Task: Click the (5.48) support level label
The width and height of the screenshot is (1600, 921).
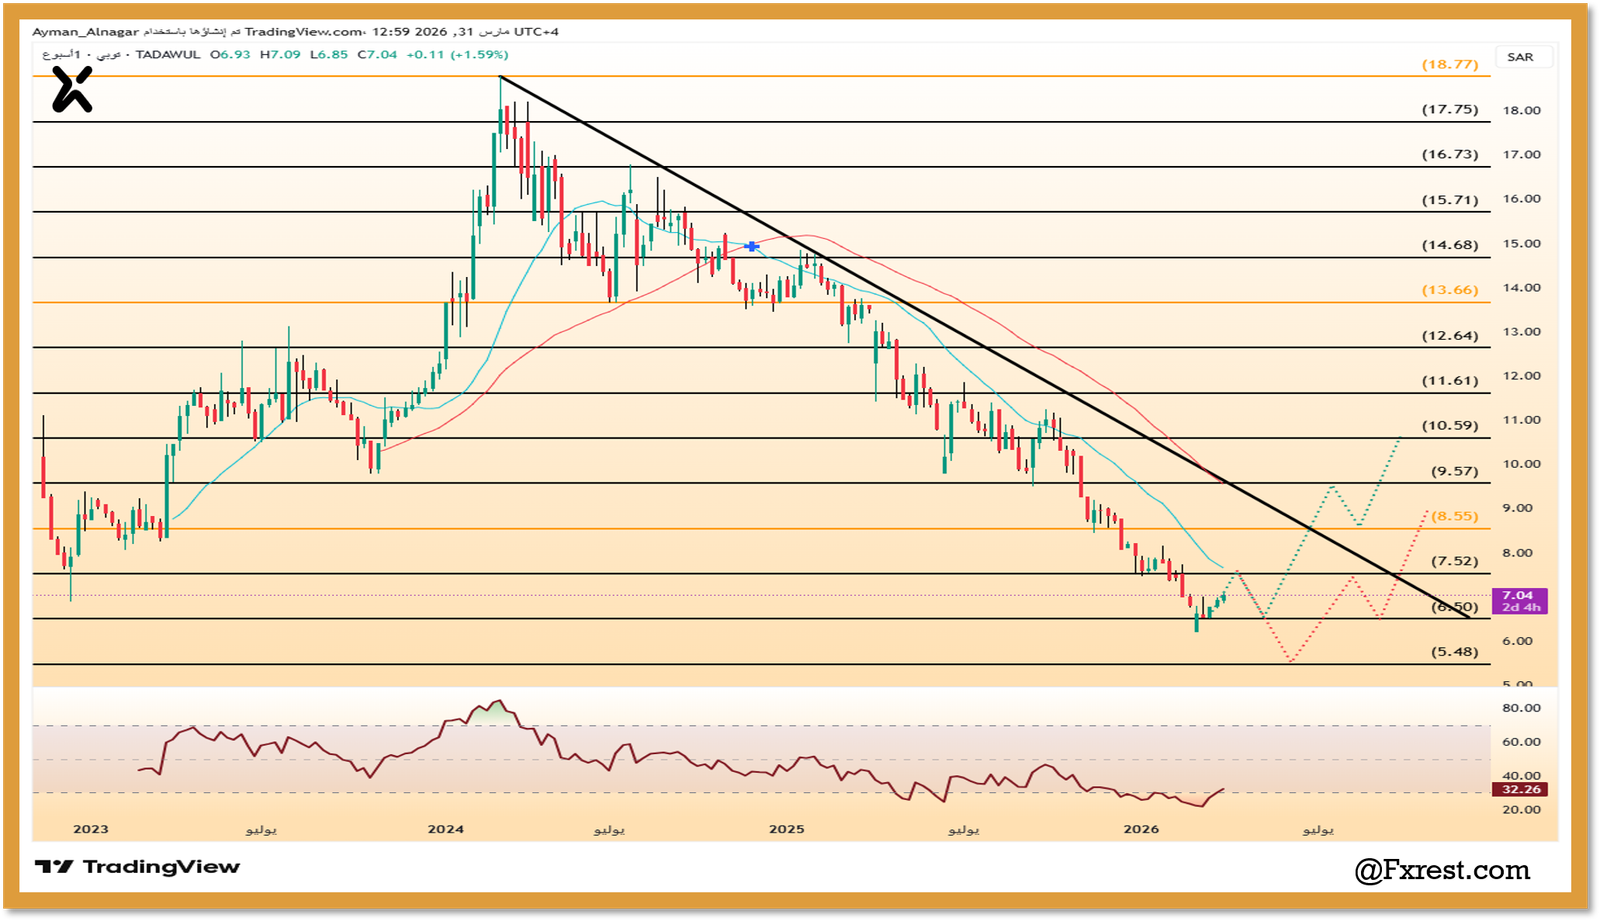Action: [1454, 651]
